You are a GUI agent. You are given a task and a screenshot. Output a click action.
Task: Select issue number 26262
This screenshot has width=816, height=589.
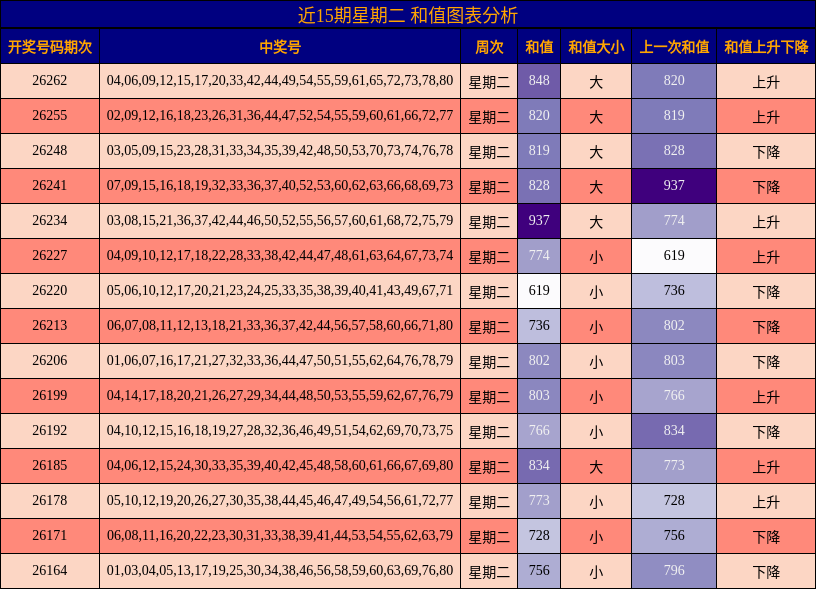(50, 81)
